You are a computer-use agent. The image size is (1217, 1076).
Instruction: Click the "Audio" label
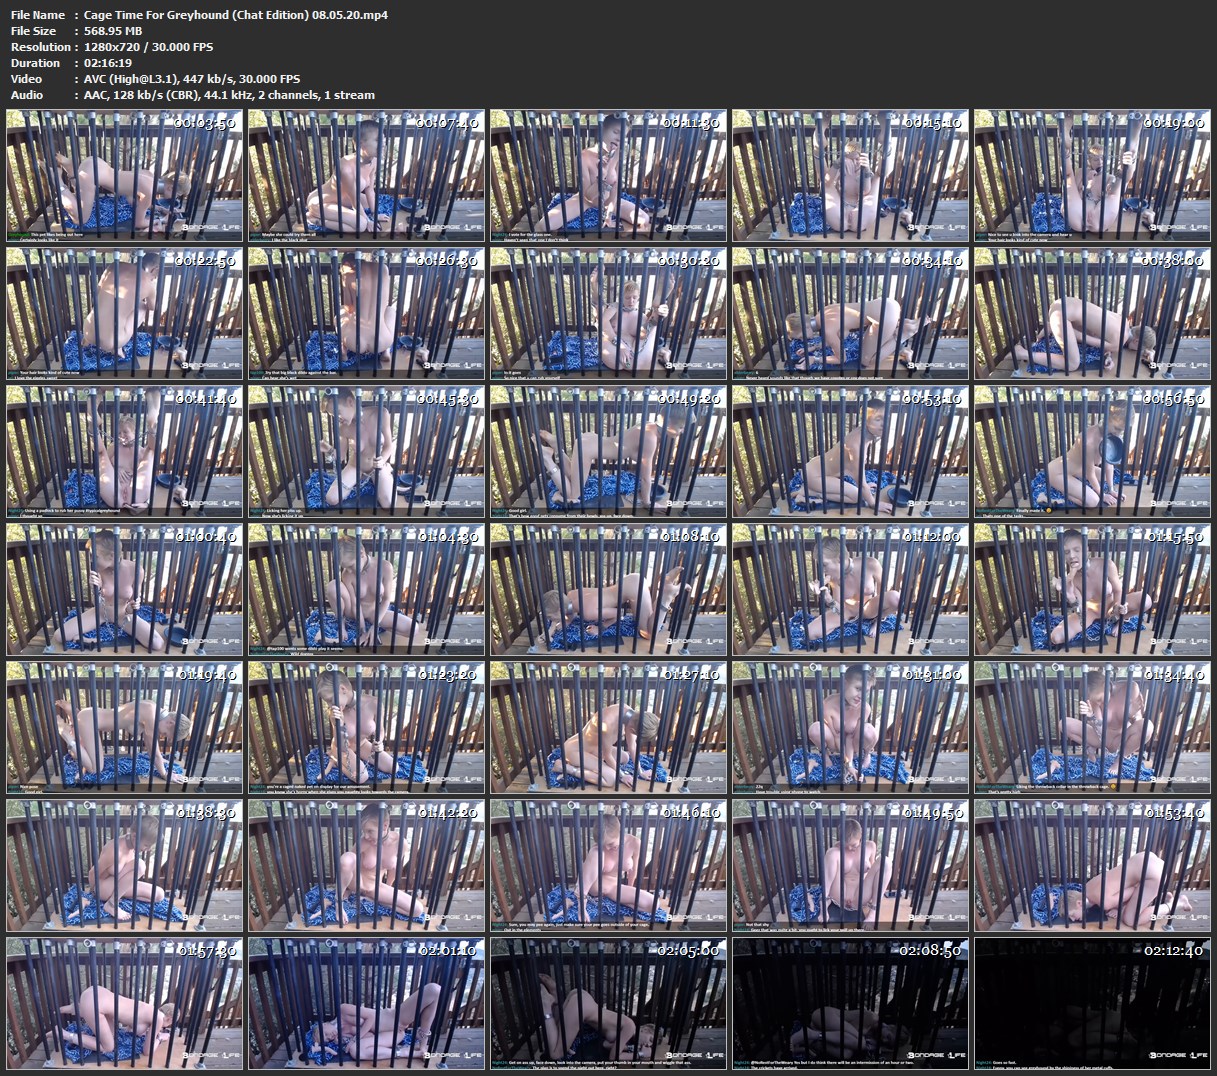point(26,95)
